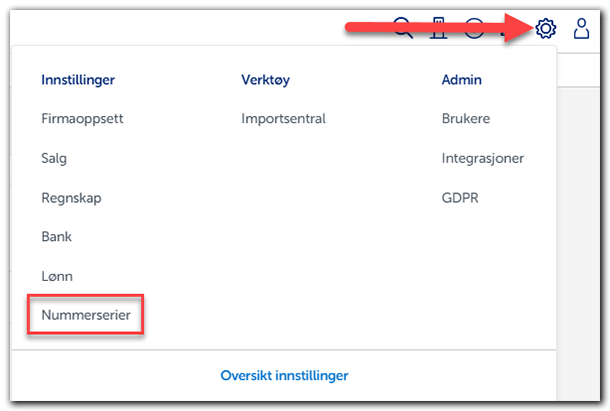
Task: Open the user profile icon
Action: click(x=581, y=29)
